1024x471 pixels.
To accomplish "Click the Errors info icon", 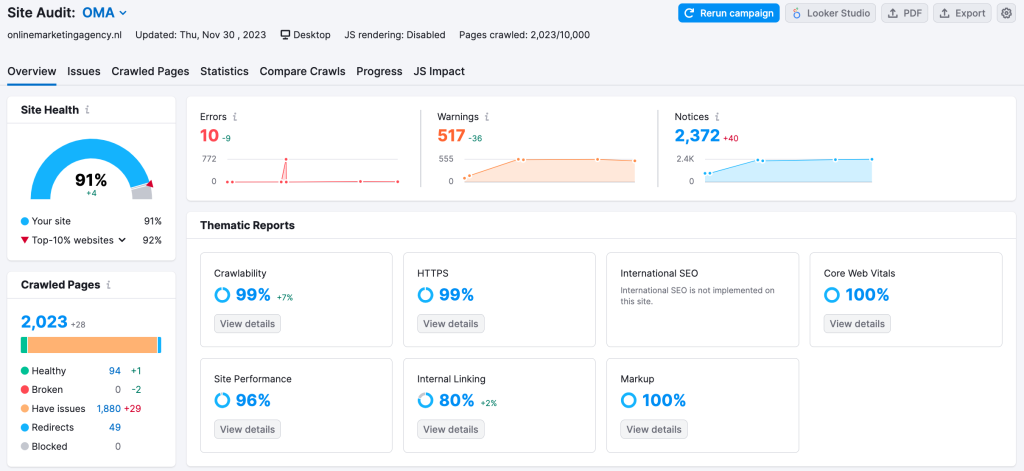I will click(235, 117).
